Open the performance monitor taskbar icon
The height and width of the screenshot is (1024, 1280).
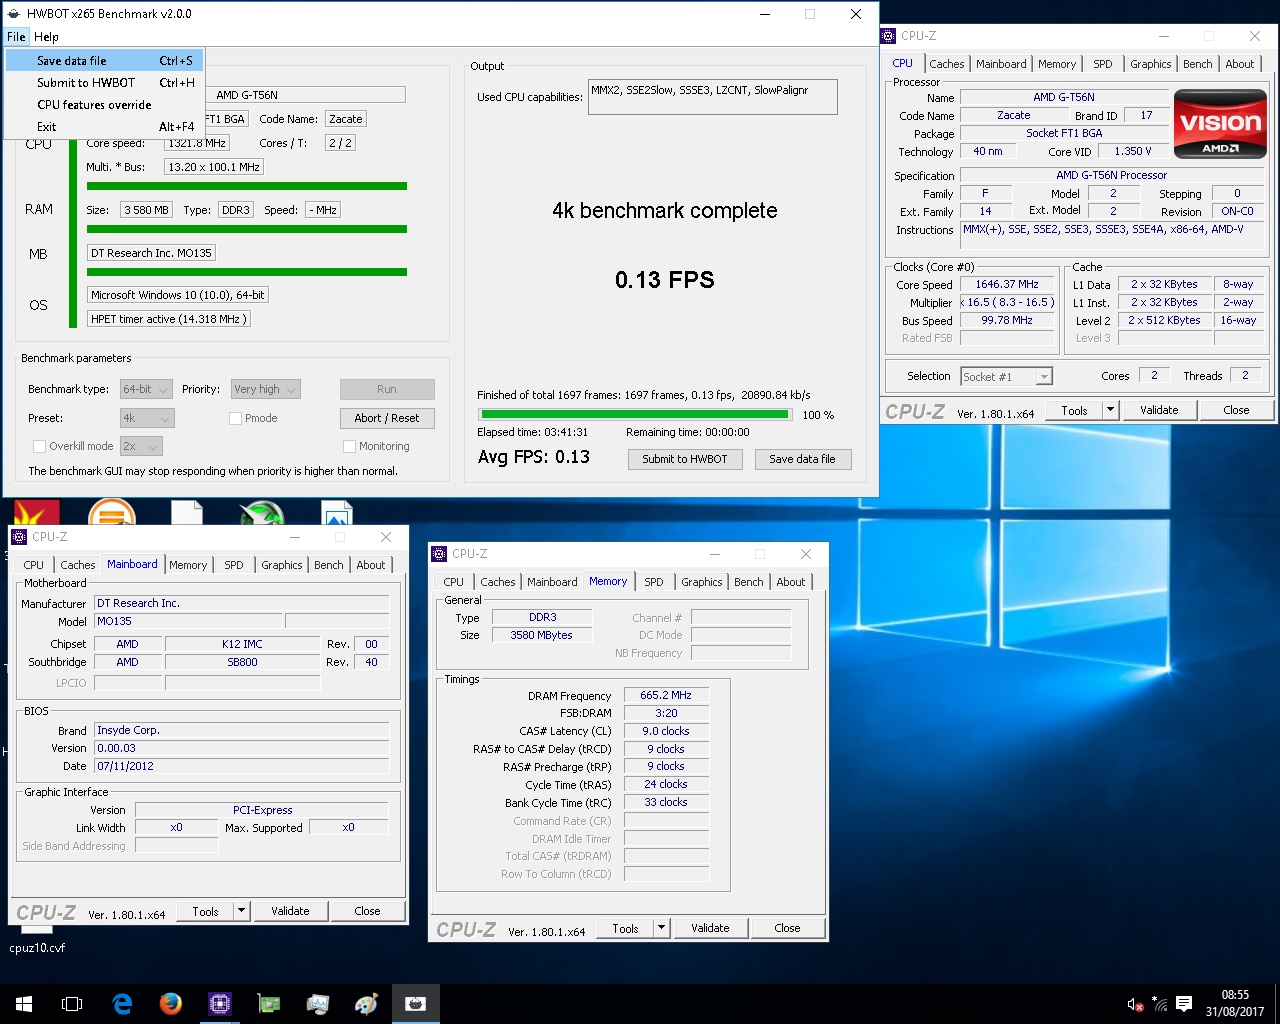(318, 1004)
